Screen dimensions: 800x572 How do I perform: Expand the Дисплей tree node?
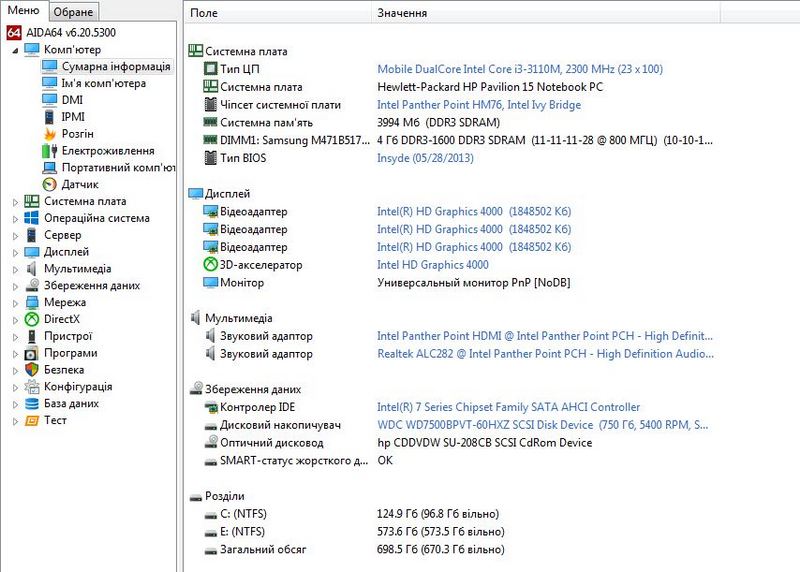[x=14, y=252]
